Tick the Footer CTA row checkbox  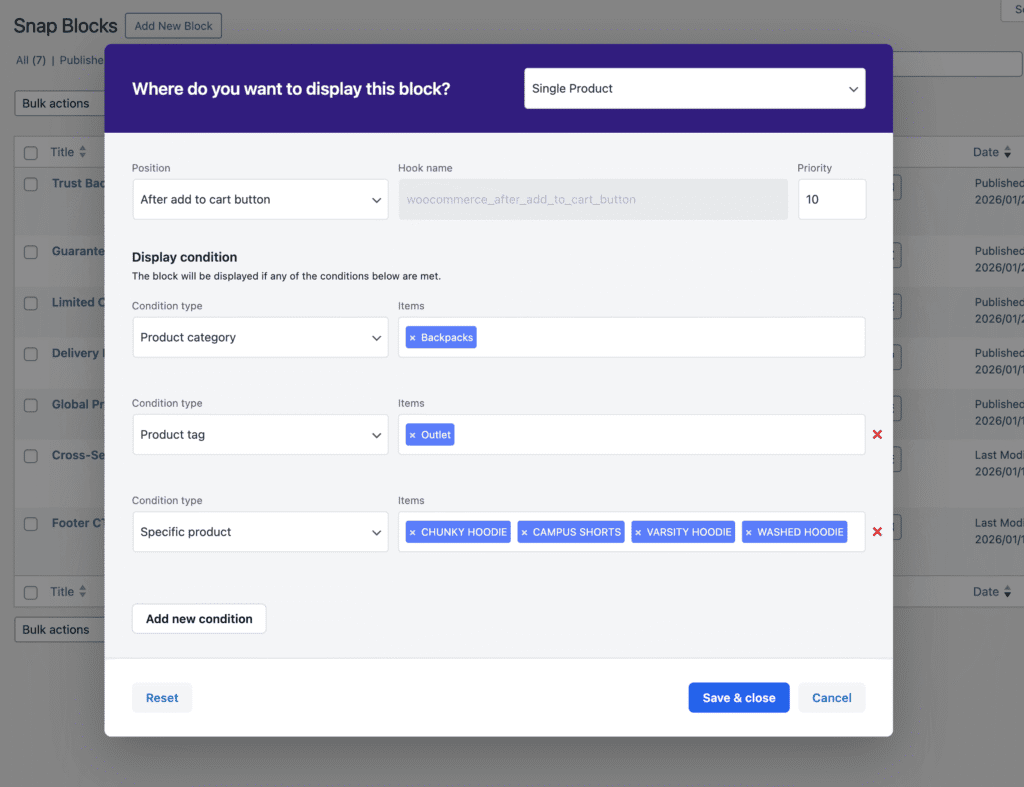(31, 524)
